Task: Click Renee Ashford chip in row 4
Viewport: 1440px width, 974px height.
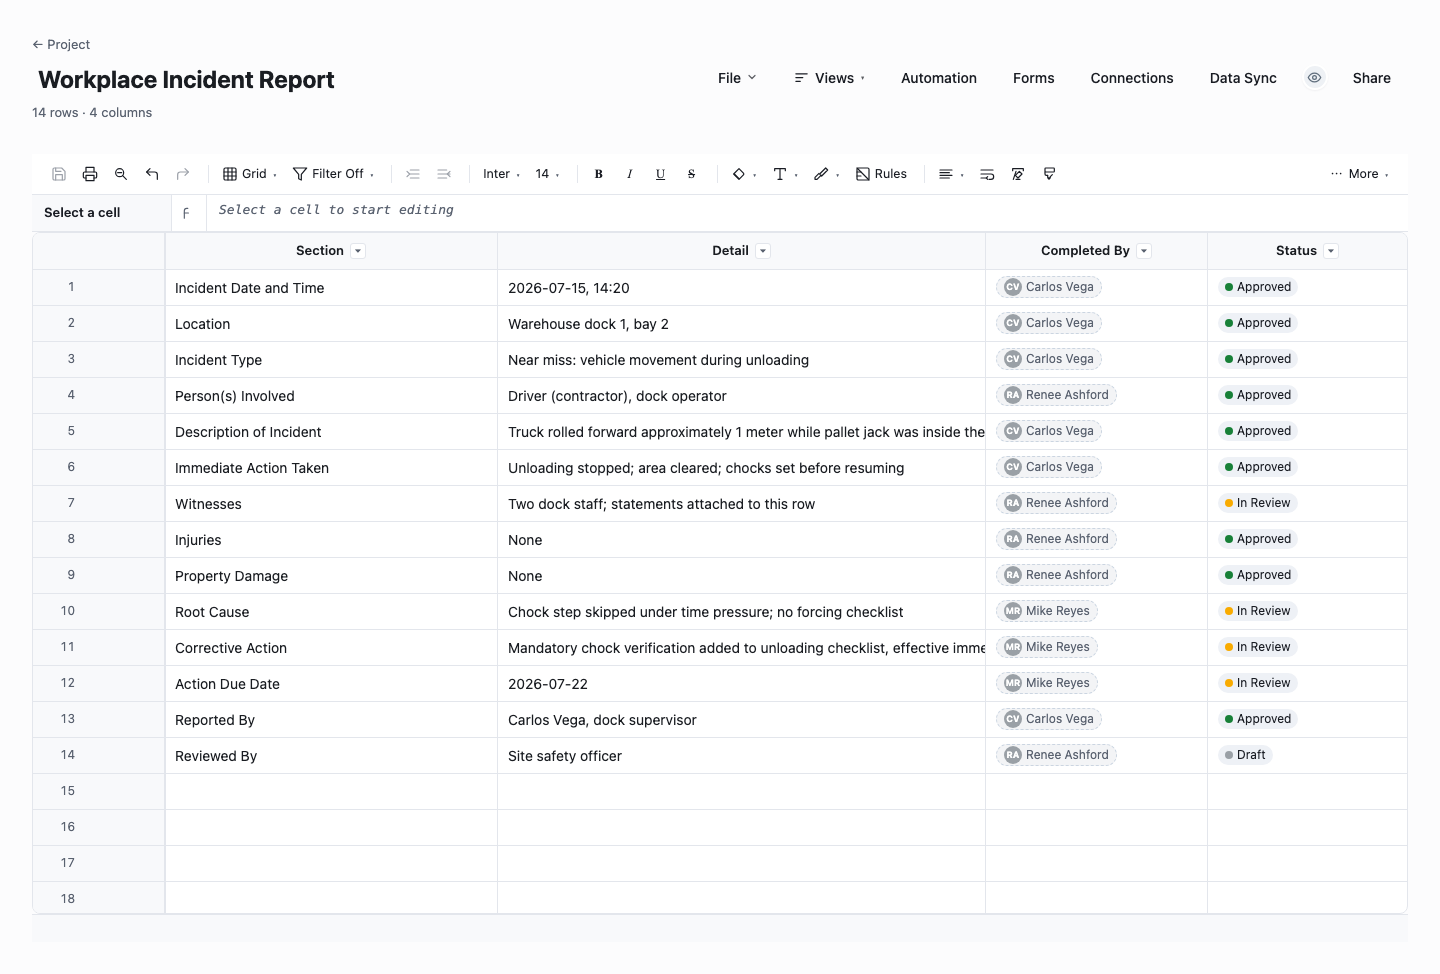Action: click(1056, 395)
